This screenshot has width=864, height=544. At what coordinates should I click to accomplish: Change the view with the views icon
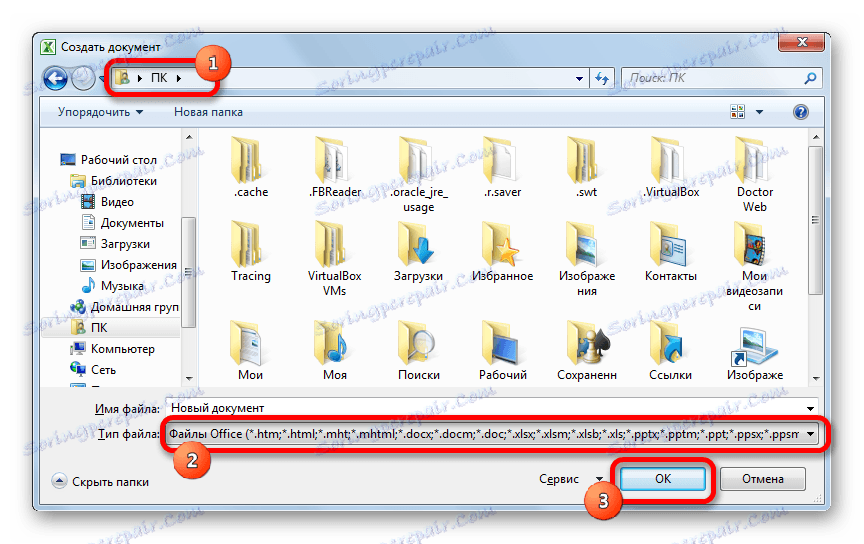point(737,112)
